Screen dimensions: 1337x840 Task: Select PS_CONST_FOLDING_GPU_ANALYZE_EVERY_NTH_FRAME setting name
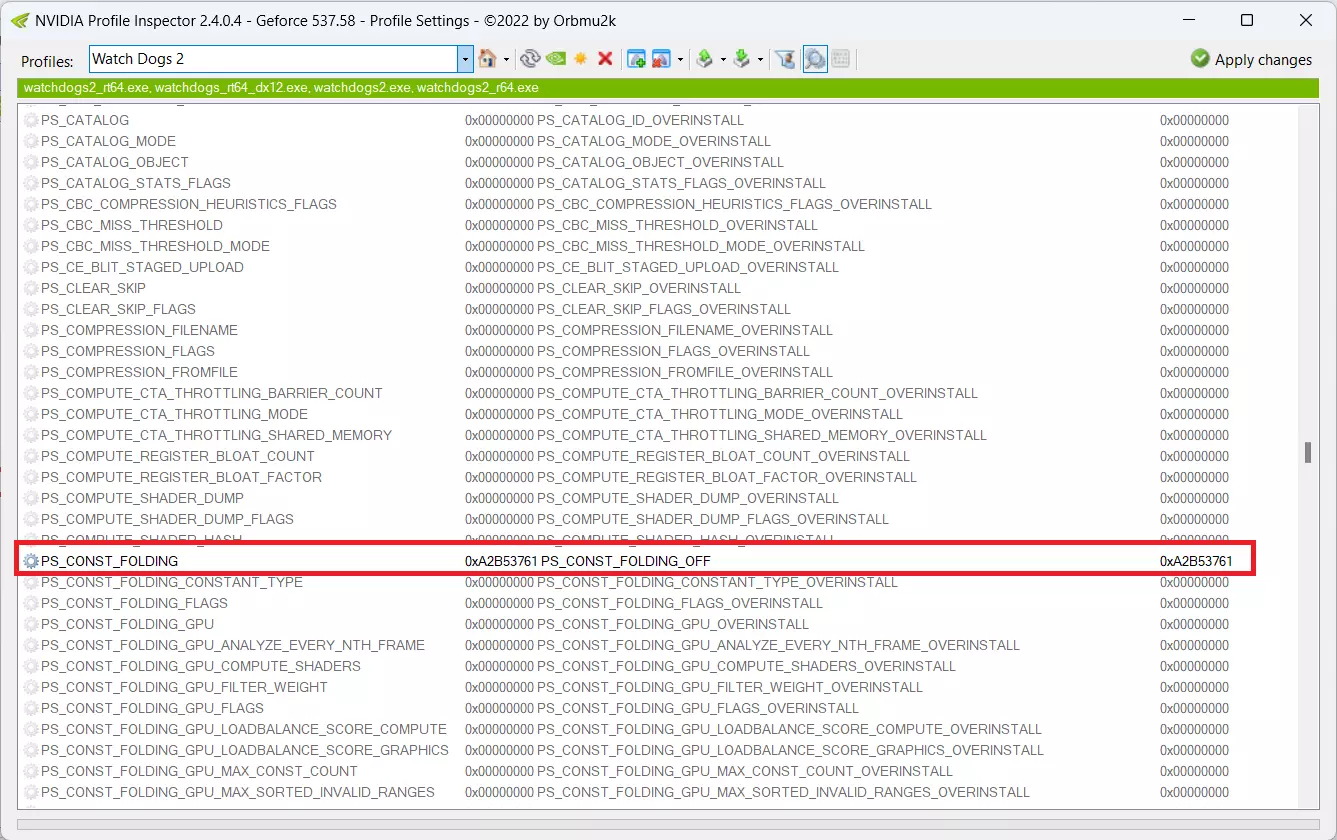(233, 645)
